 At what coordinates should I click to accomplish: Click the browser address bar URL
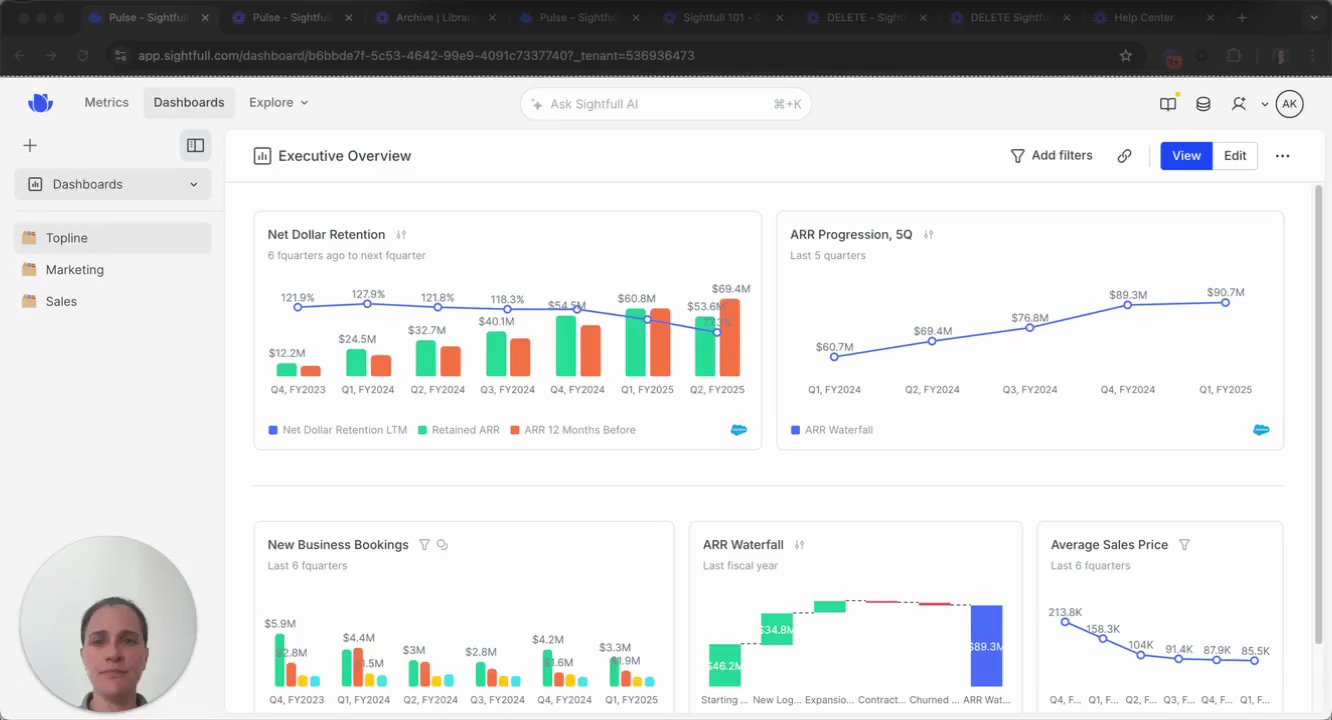(x=416, y=56)
